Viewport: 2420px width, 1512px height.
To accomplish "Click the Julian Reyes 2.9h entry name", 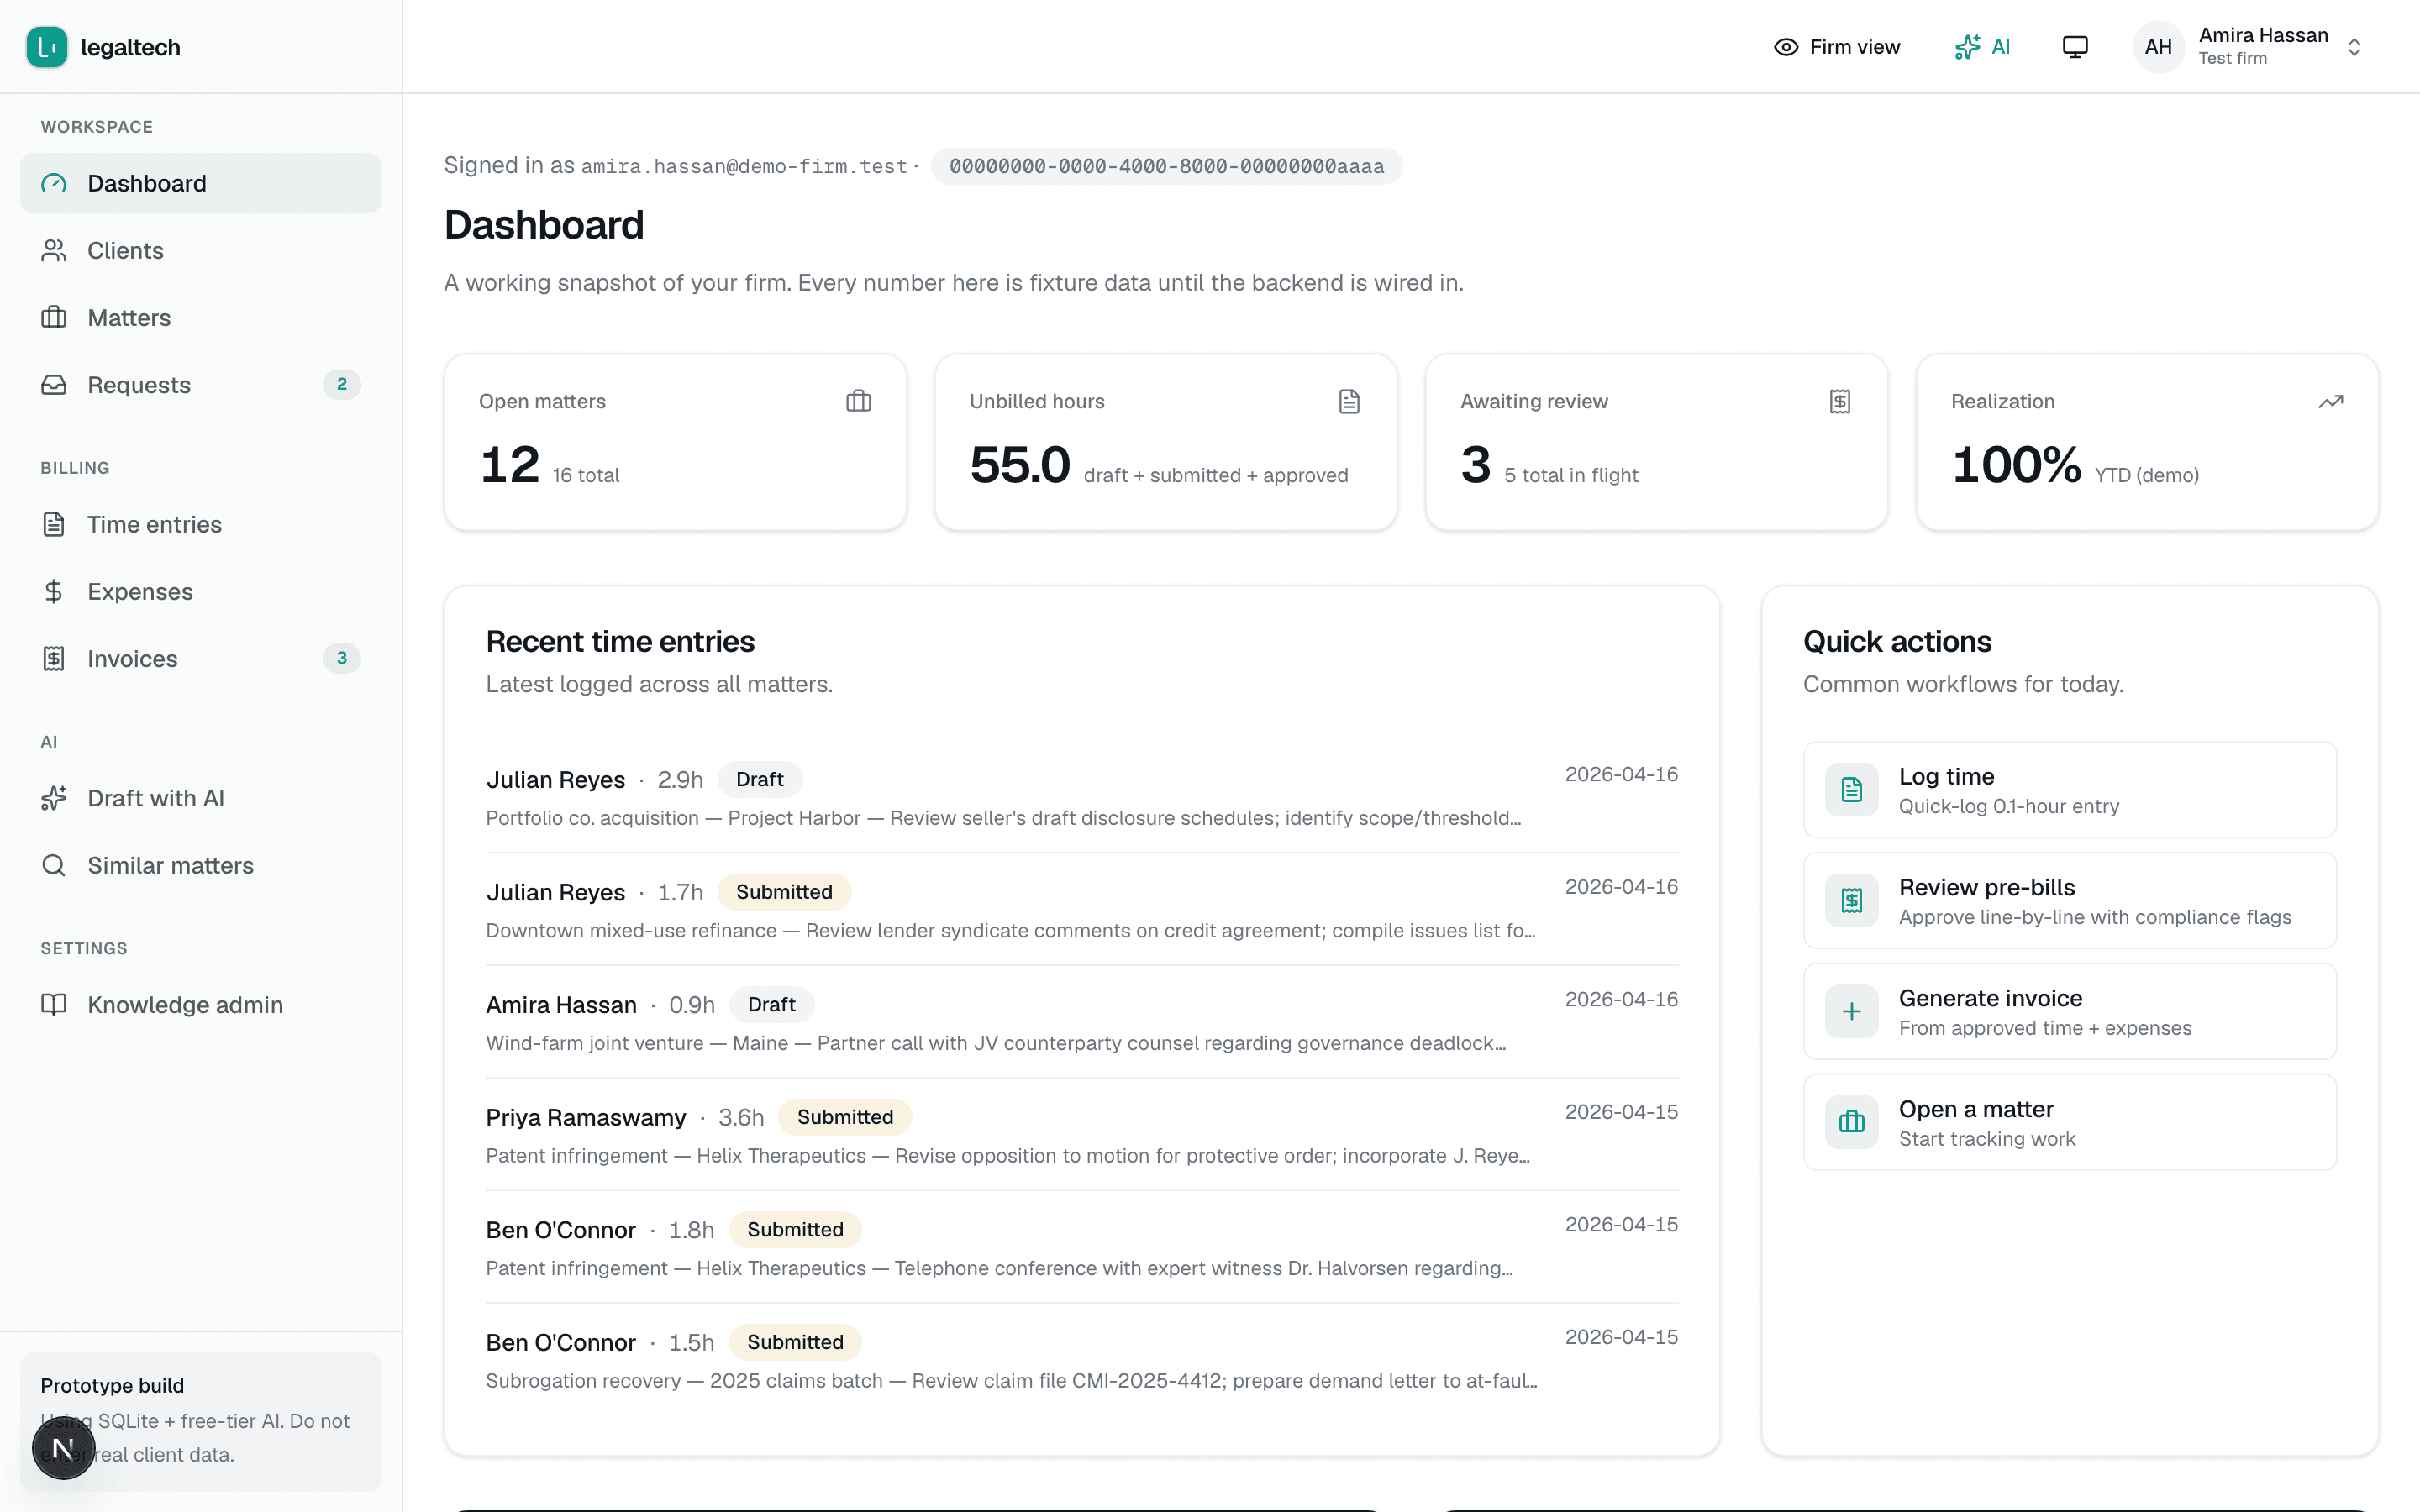I will pos(555,780).
